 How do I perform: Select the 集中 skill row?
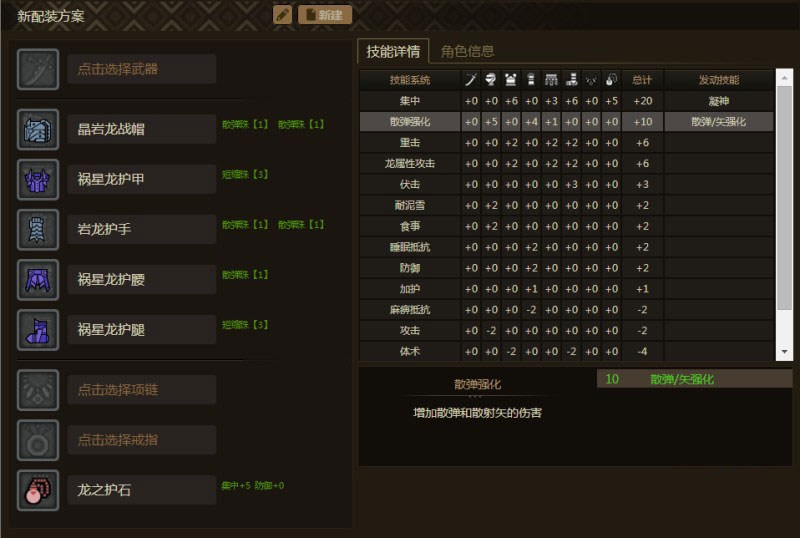[409, 100]
